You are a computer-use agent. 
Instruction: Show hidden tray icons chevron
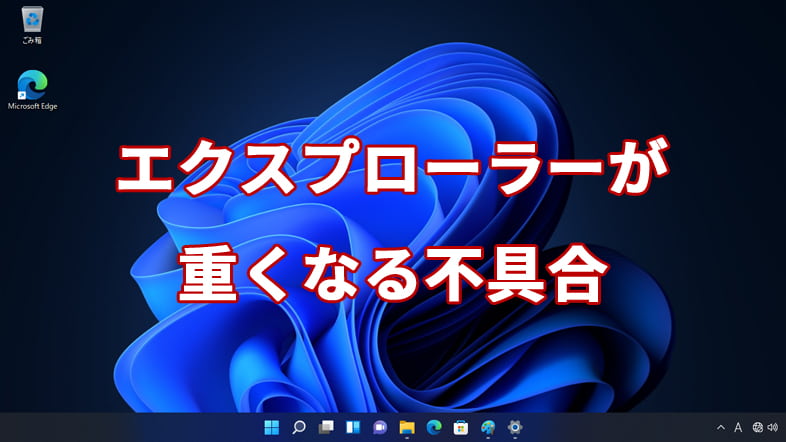pyautogui.click(x=721, y=427)
